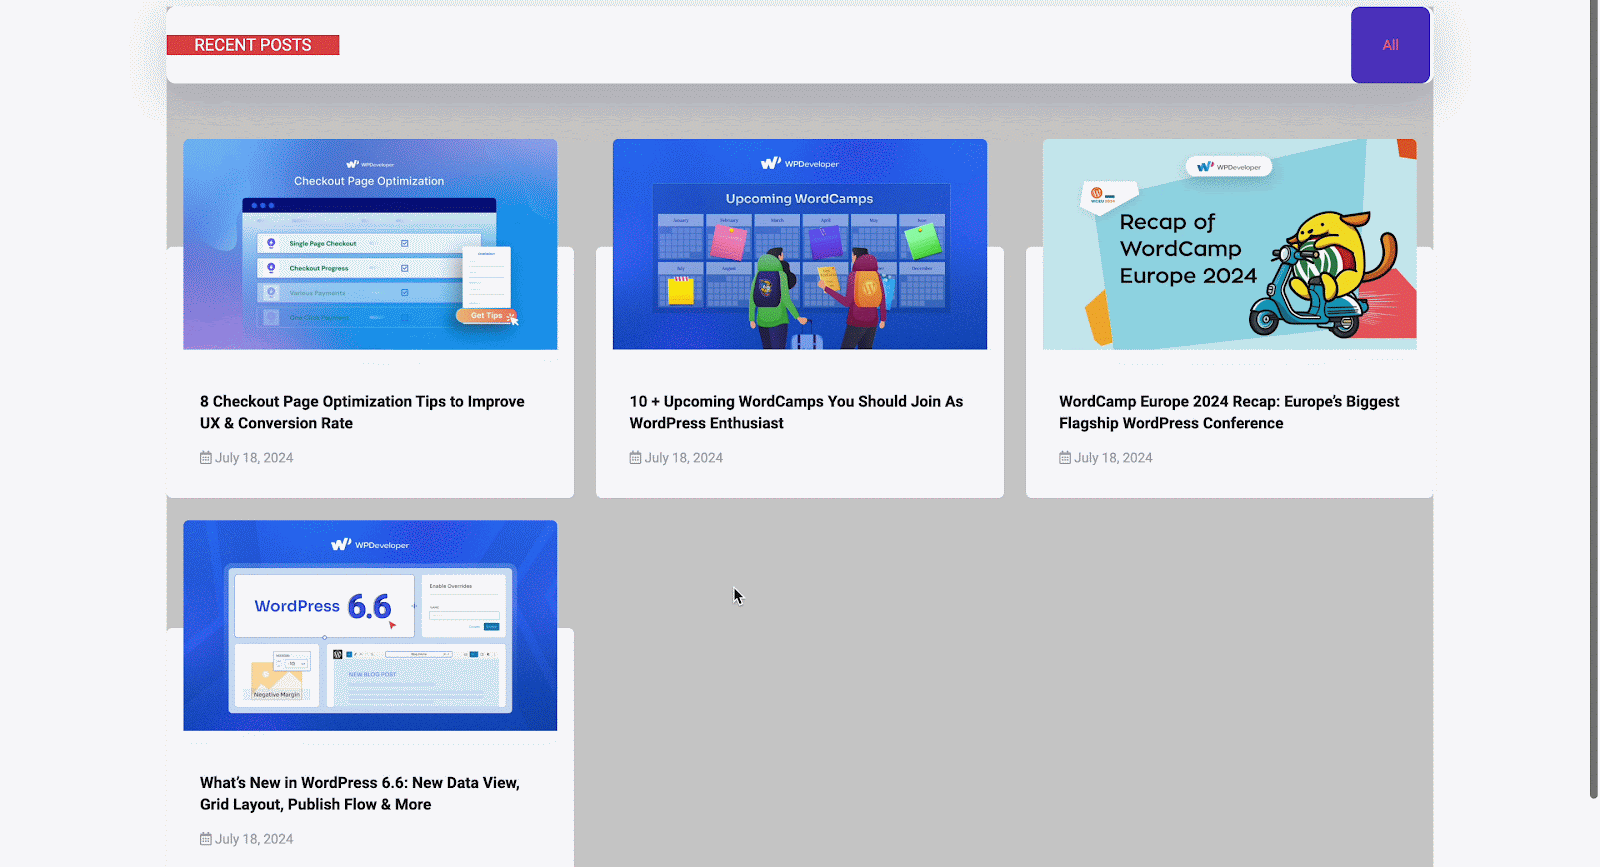Open the WordPress 6.6 post thumbnail
The height and width of the screenshot is (867, 1600).
[370, 625]
